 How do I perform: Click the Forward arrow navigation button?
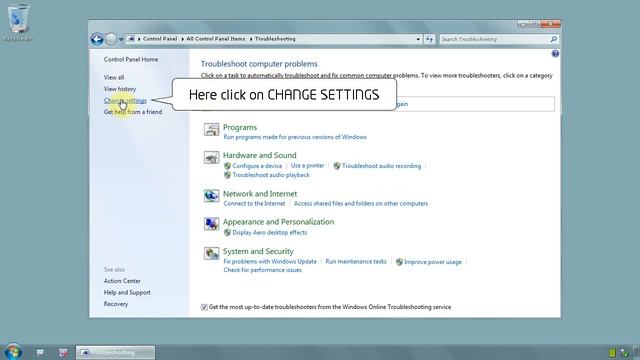[111, 39]
